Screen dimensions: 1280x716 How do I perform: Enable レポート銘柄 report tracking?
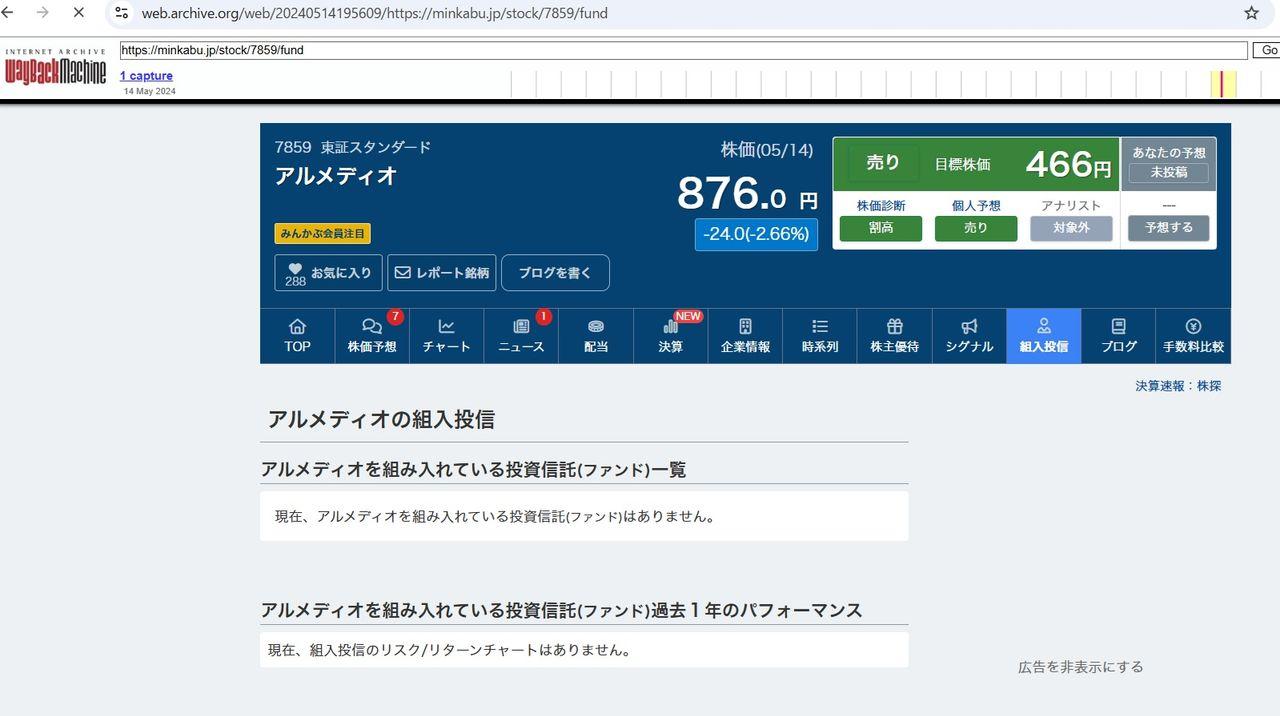click(x=442, y=272)
